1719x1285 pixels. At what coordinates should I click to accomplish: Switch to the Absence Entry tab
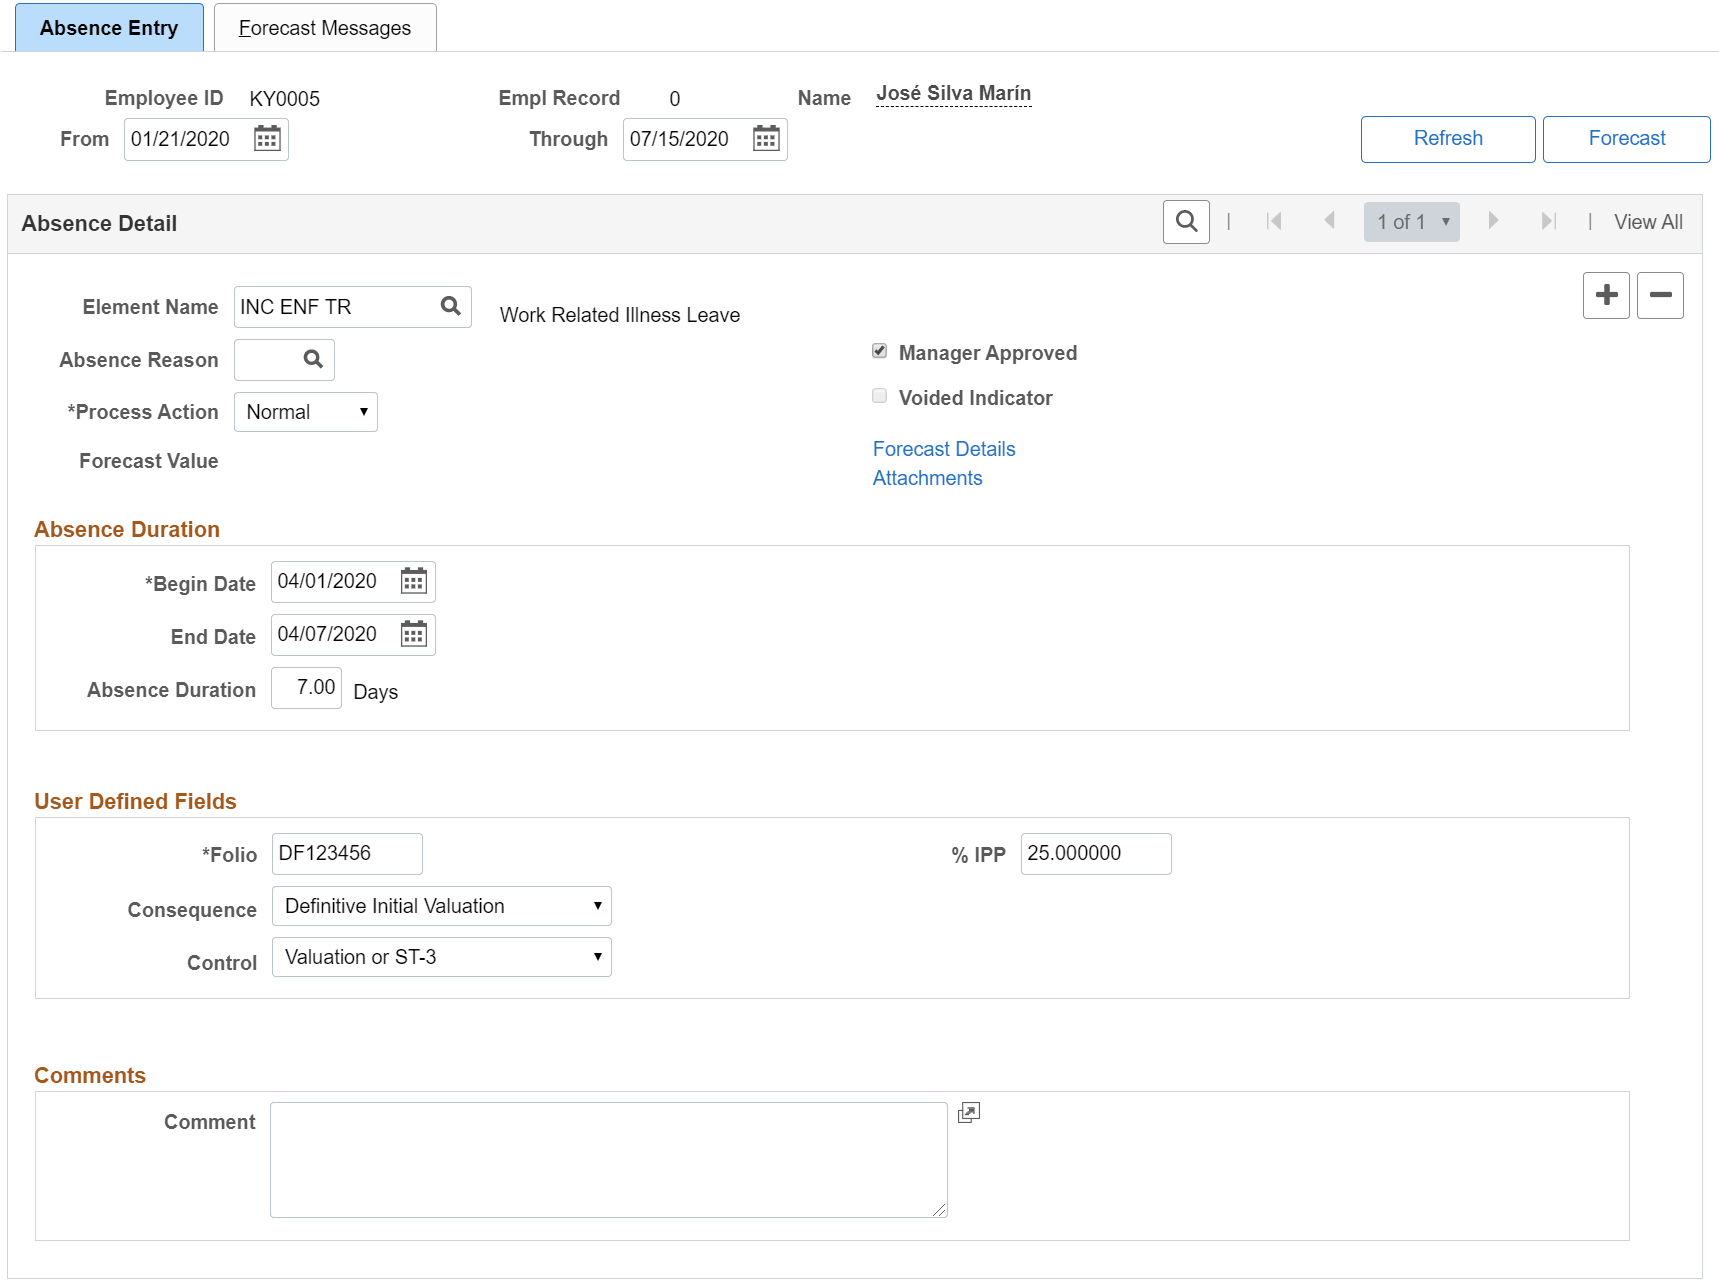[x=109, y=28]
